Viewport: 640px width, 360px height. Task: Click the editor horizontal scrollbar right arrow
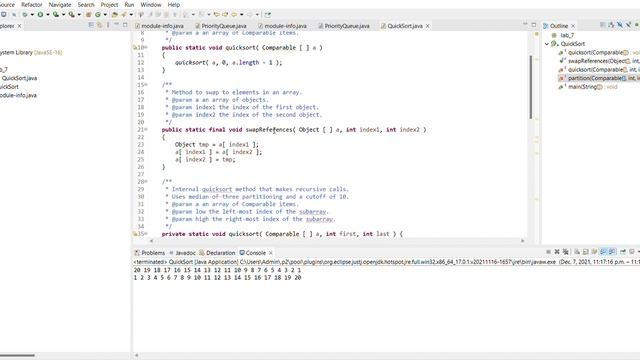522,241
